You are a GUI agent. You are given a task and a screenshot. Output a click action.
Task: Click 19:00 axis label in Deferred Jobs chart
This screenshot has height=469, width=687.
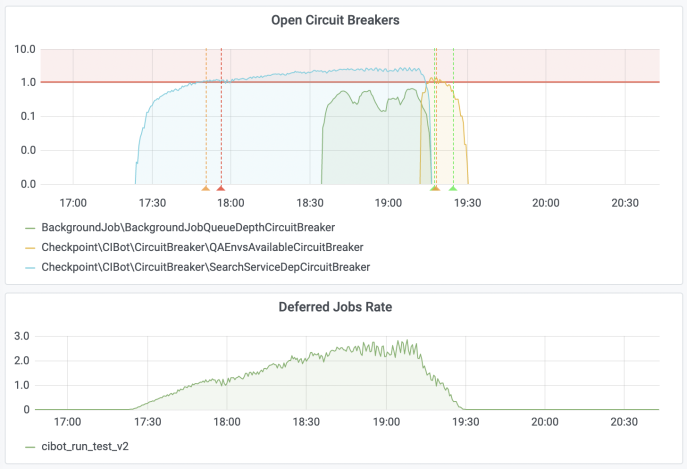coord(386,422)
